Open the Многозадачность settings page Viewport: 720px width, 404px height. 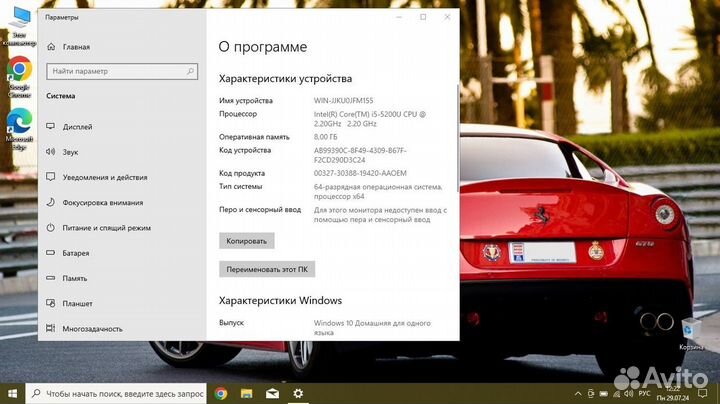84,329
